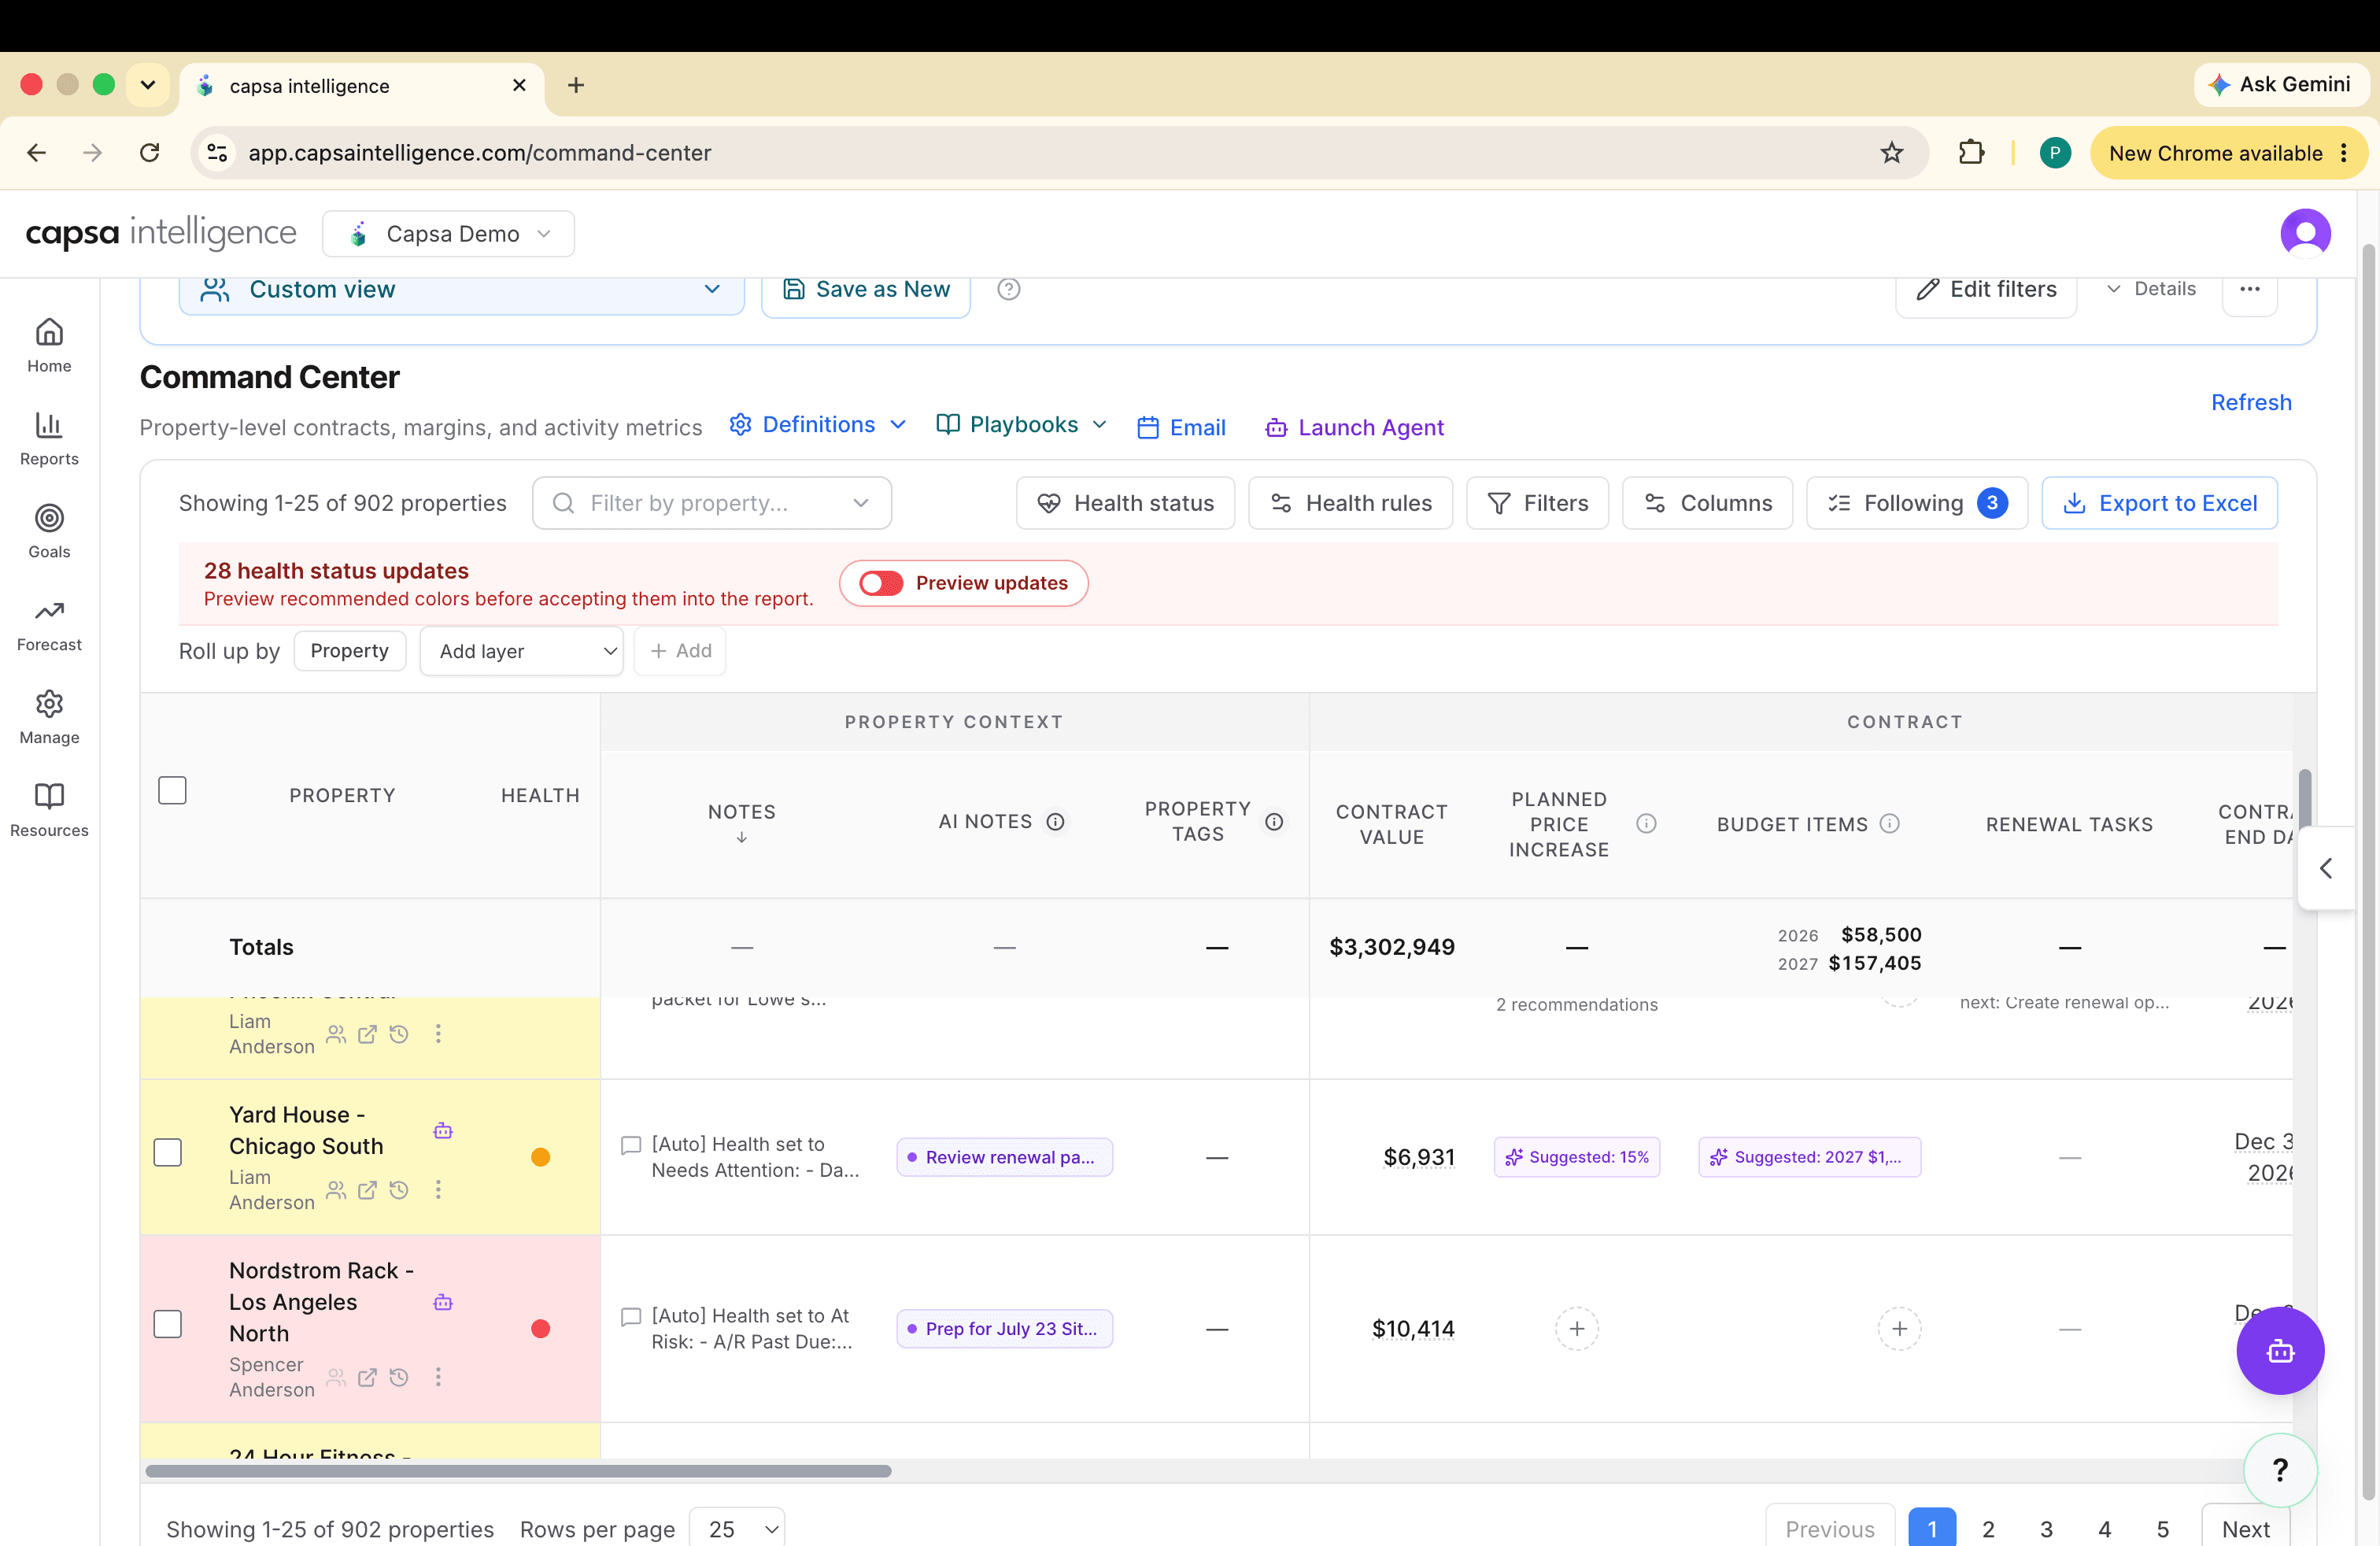The image size is (2380, 1546).
Task: Click Export to Excel
Action: [2159, 503]
